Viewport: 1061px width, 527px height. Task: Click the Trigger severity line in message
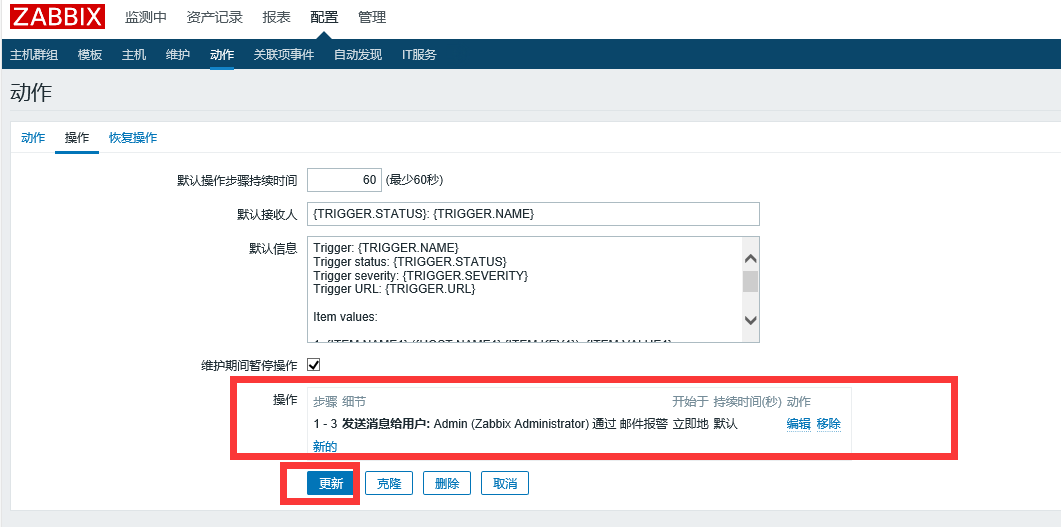[x=420, y=275]
